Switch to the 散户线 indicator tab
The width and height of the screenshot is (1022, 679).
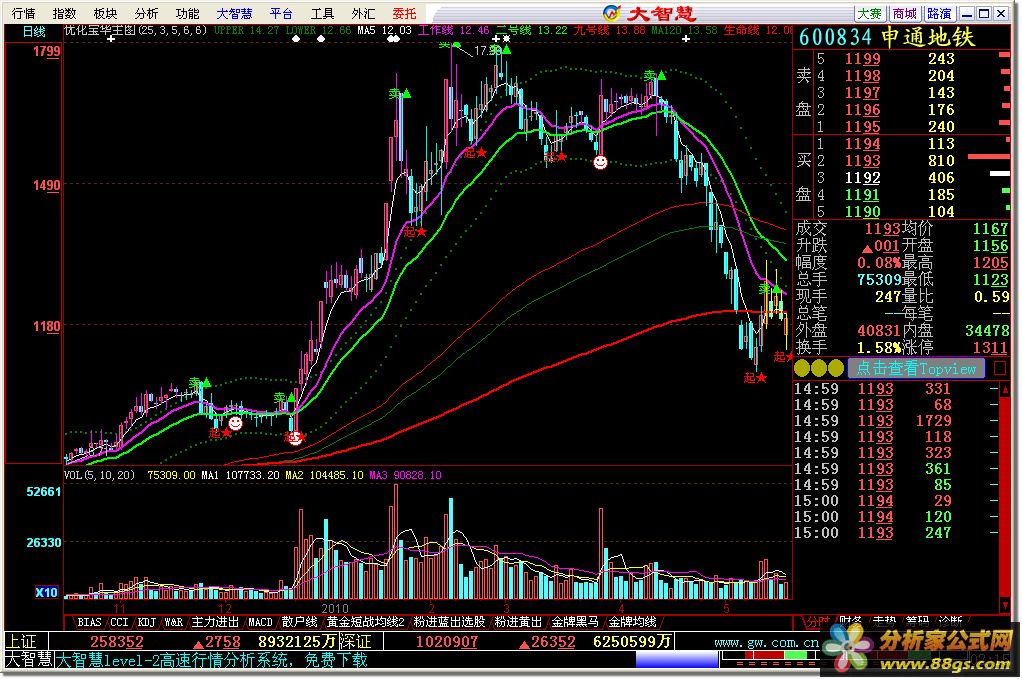299,622
